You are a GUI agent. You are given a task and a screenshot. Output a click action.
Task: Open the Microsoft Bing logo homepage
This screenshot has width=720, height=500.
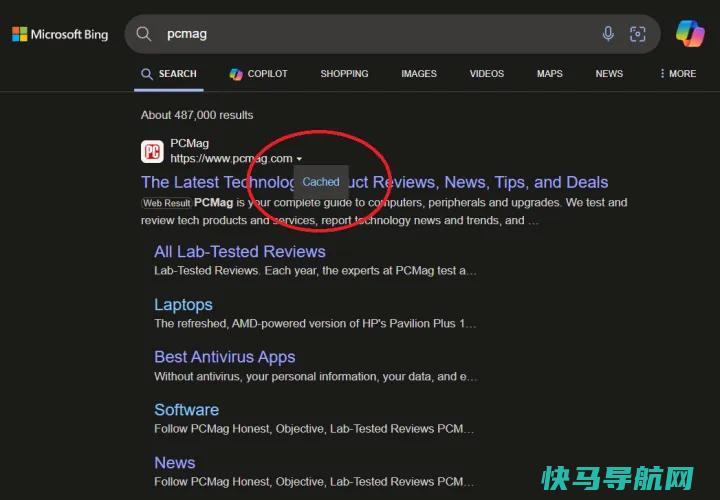tap(60, 34)
